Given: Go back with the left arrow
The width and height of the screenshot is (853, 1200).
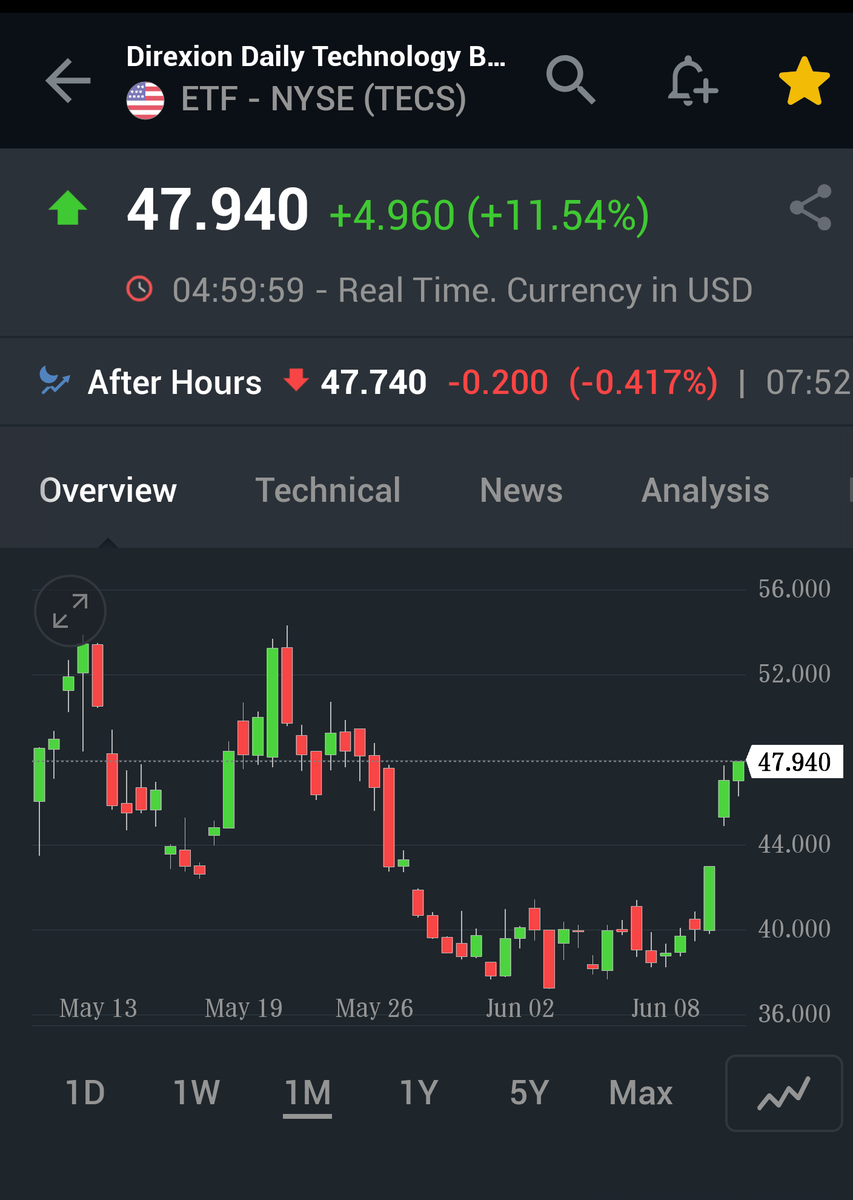Looking at the screenshot, I should [x=68, y=81].
